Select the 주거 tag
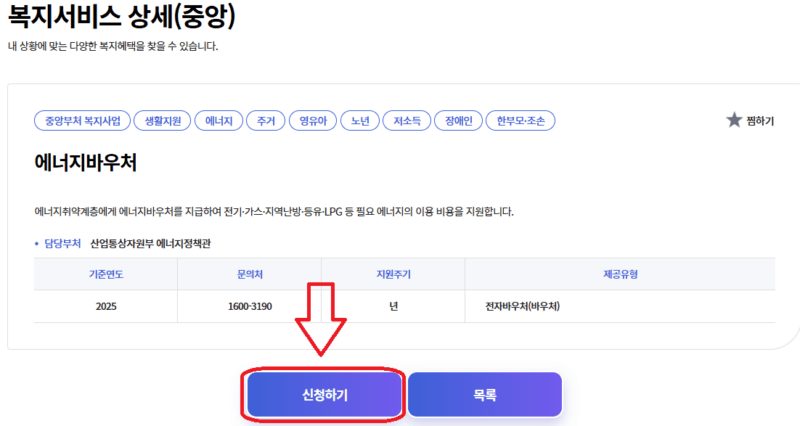Image resolution: width=800 pixels, height=426 pixels. [x=265, y=121]
